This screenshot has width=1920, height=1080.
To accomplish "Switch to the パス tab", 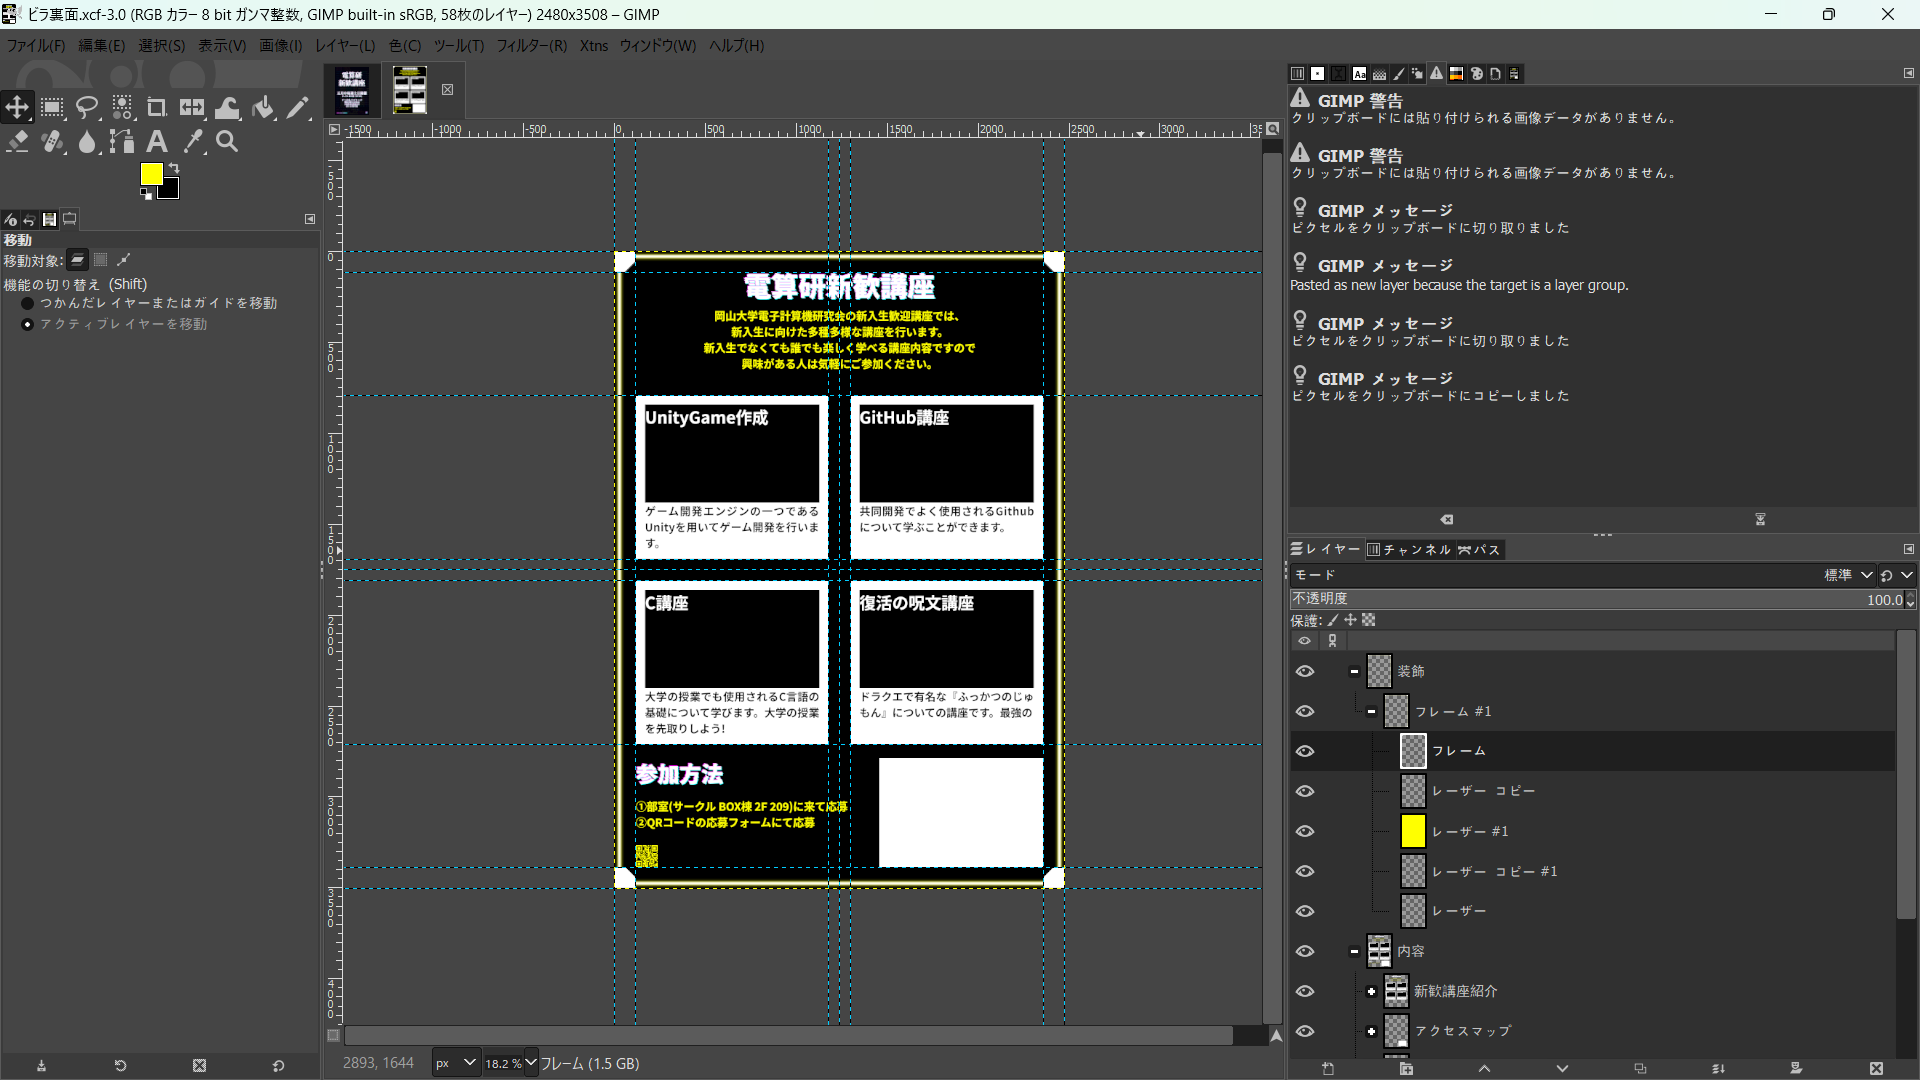I will pyautogui.click(x=1479, y=549).
